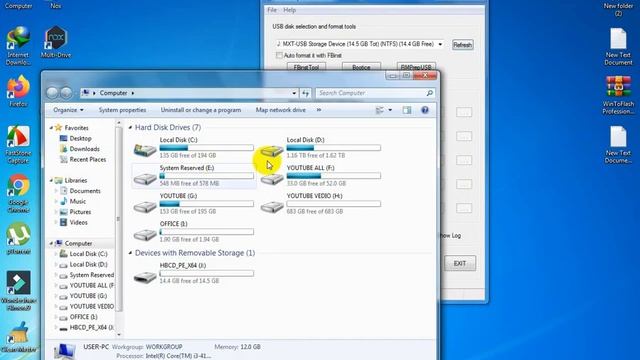This screenshot has width=640, height=360.
Task: Select Local Disk (D:) drive icon
Action: coord(272,151)
